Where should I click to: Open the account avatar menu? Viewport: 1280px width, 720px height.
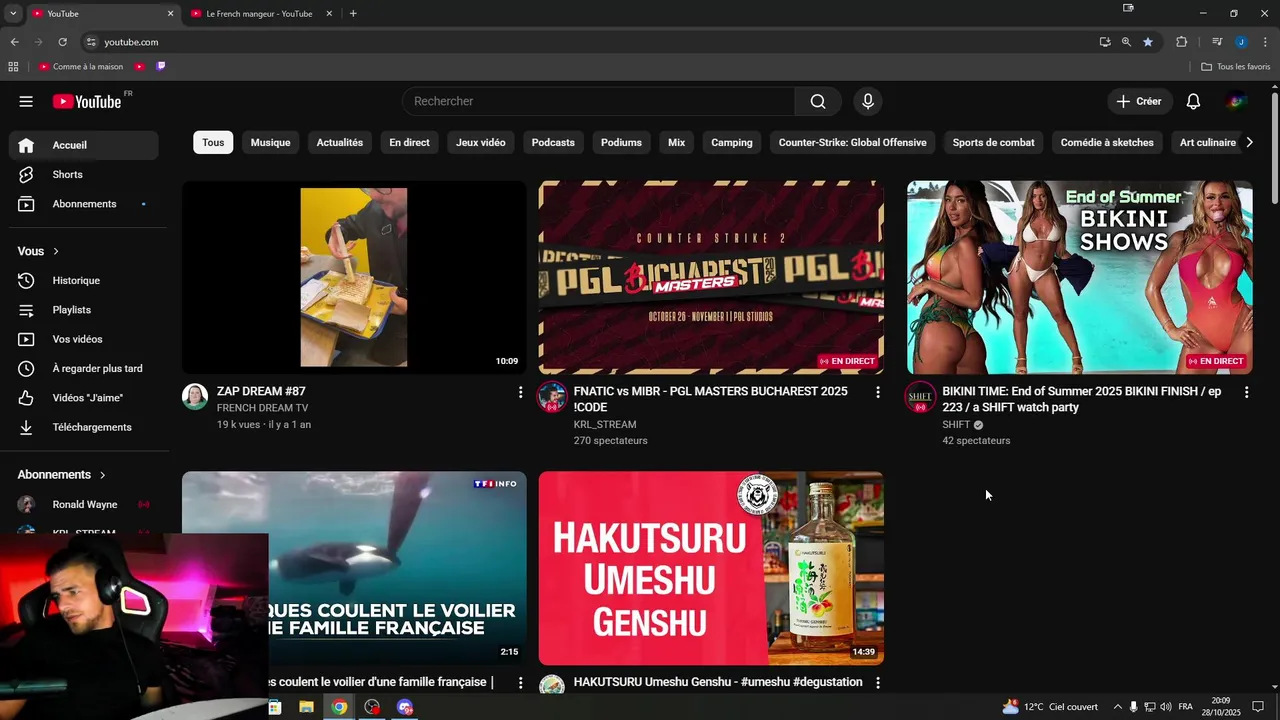1236,101
